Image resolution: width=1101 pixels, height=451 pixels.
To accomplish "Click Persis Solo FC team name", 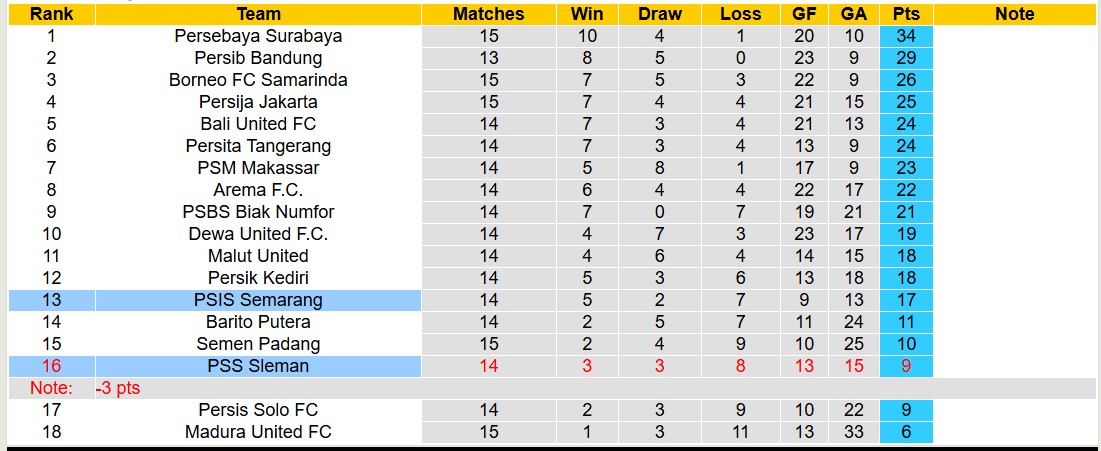I will (x=258, y=410).
